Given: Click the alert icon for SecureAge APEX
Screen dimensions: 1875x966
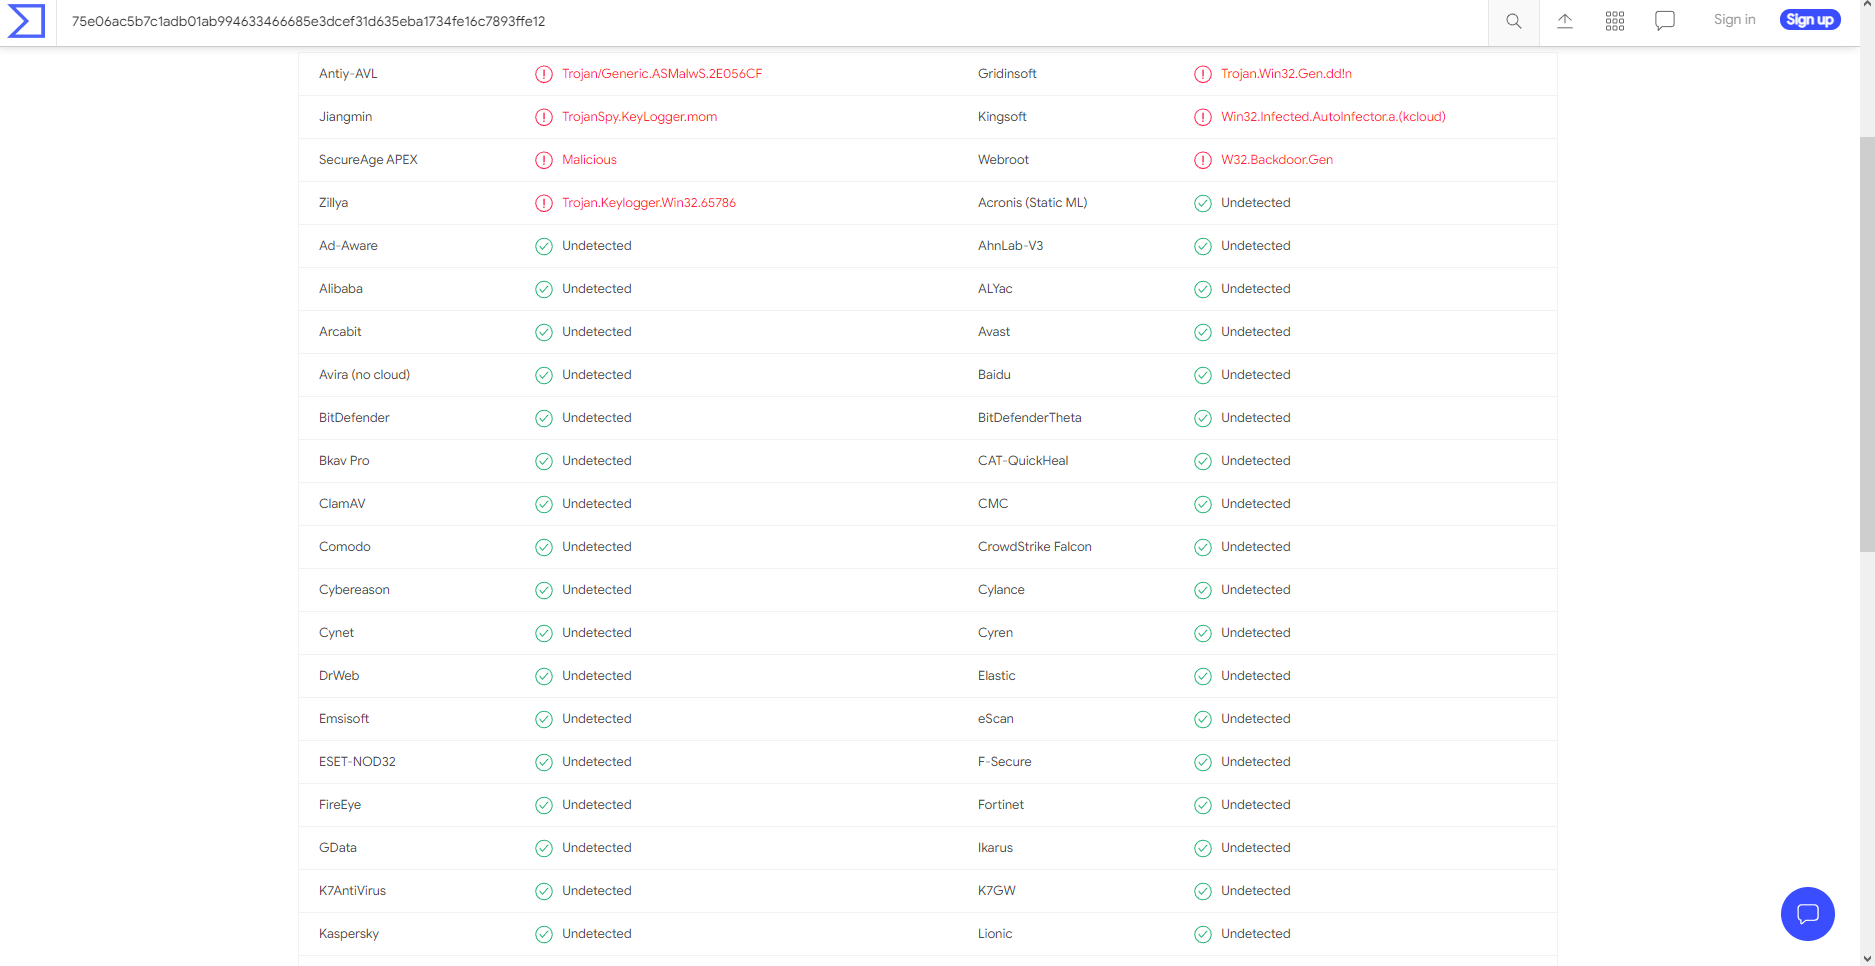Looking at the screenshot, I should [544, 160].
